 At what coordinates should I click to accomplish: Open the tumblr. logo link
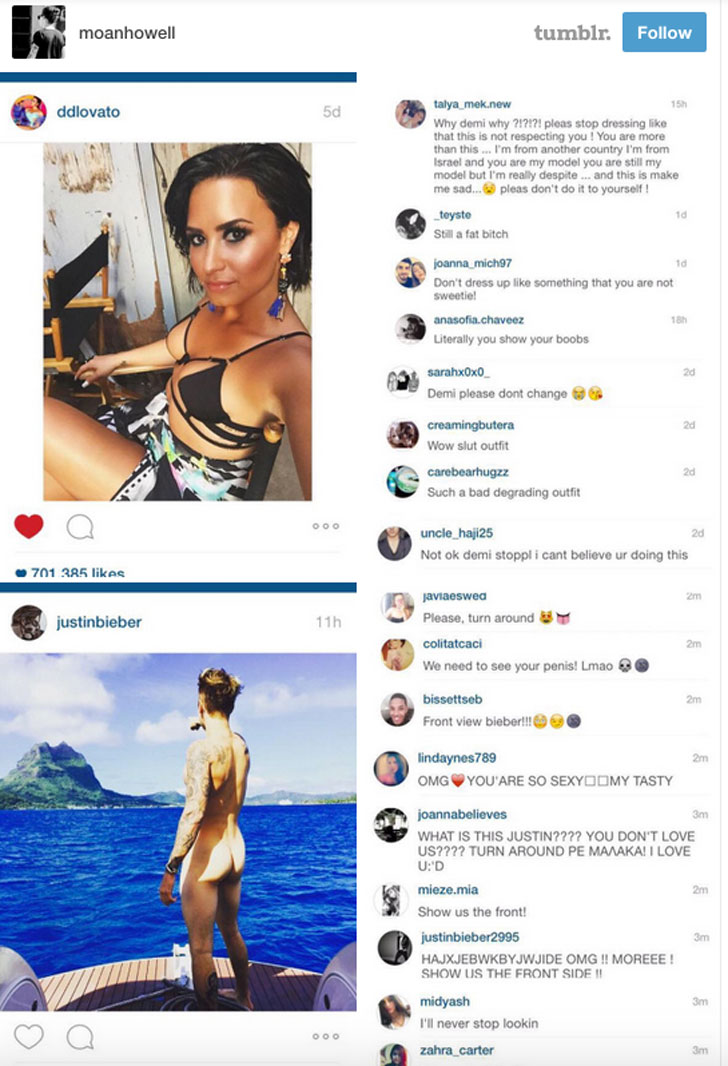click(572, 32)
